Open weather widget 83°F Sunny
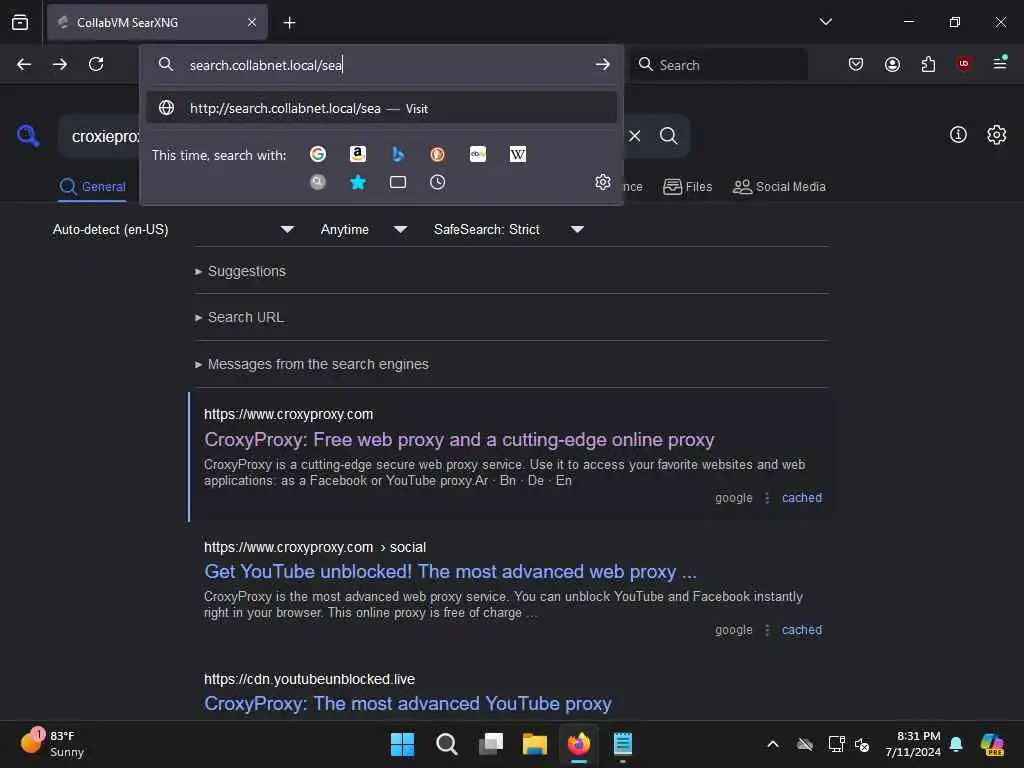The width and height of the screenshot is (1024, 768). (x=52, y=743)
